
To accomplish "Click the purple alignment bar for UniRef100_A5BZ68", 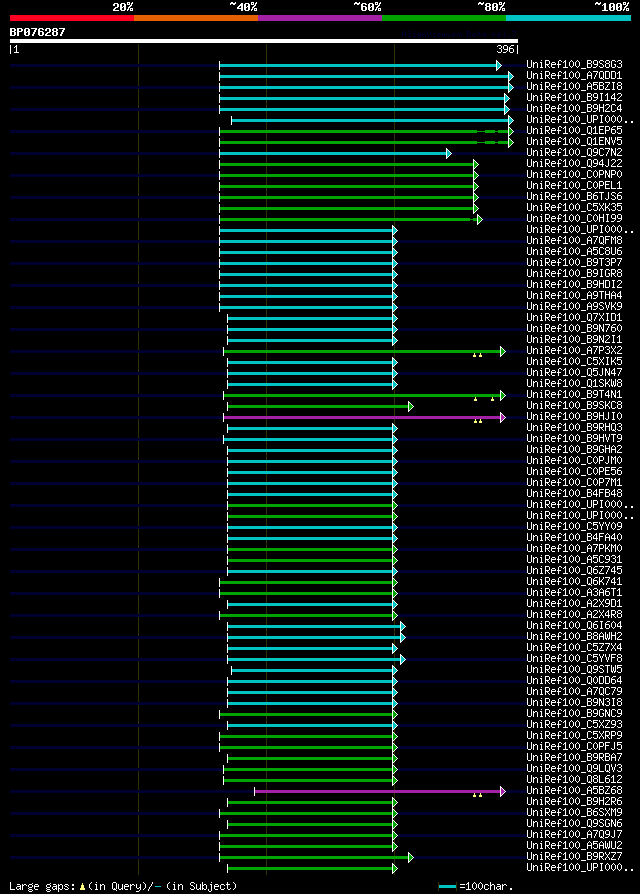I will click(x=380, y=791).
